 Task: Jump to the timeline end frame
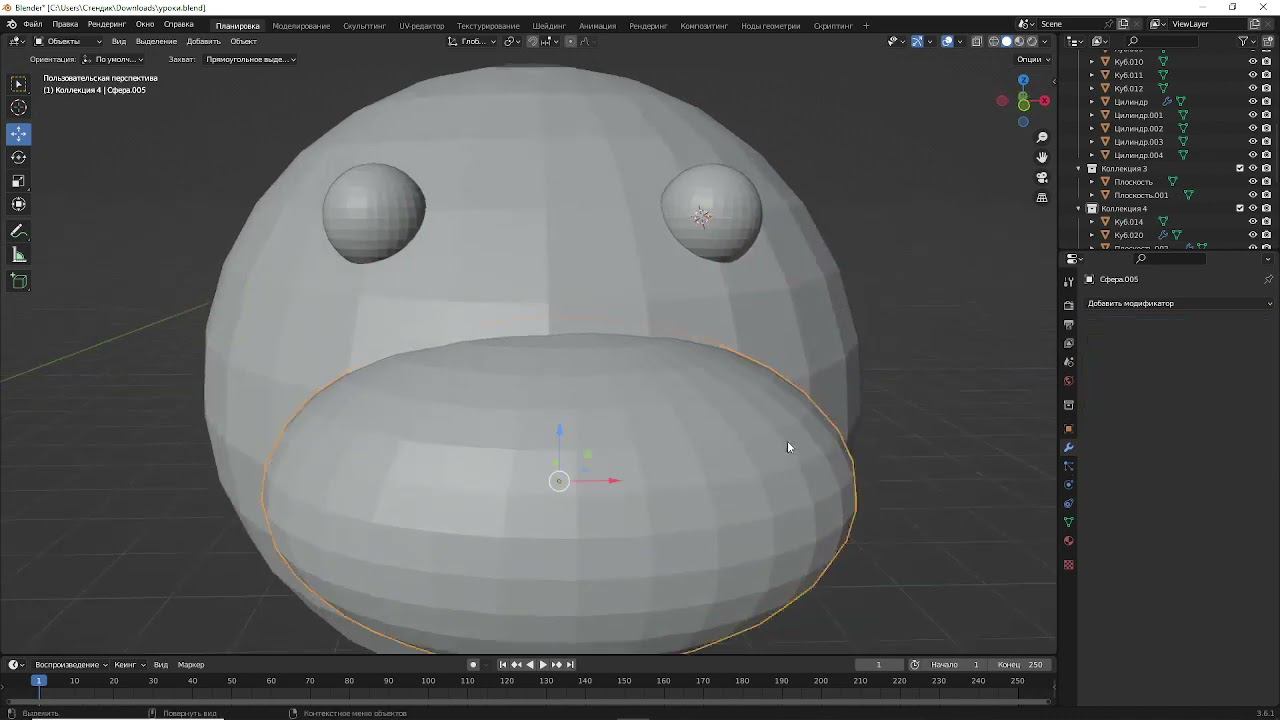tap(570, 665)
